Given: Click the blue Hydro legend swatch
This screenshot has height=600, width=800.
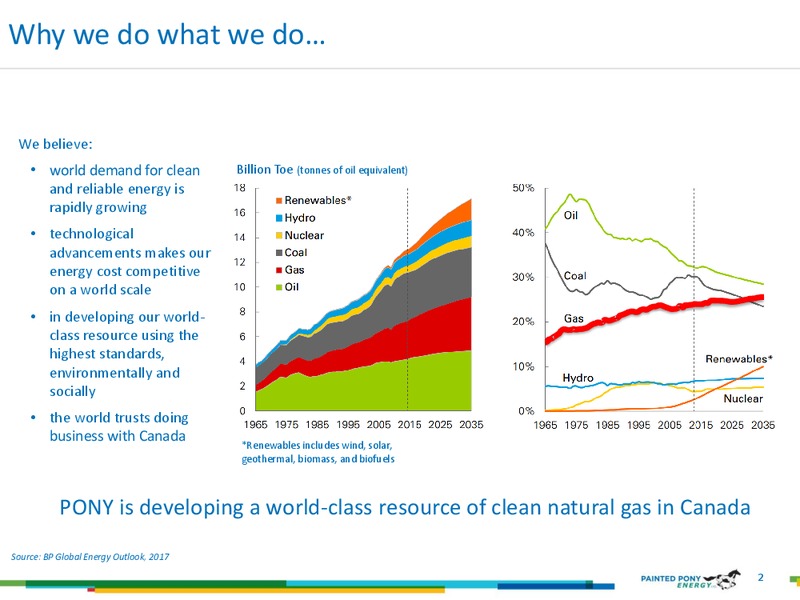Looking at the screenshot, I should (279, 218).
